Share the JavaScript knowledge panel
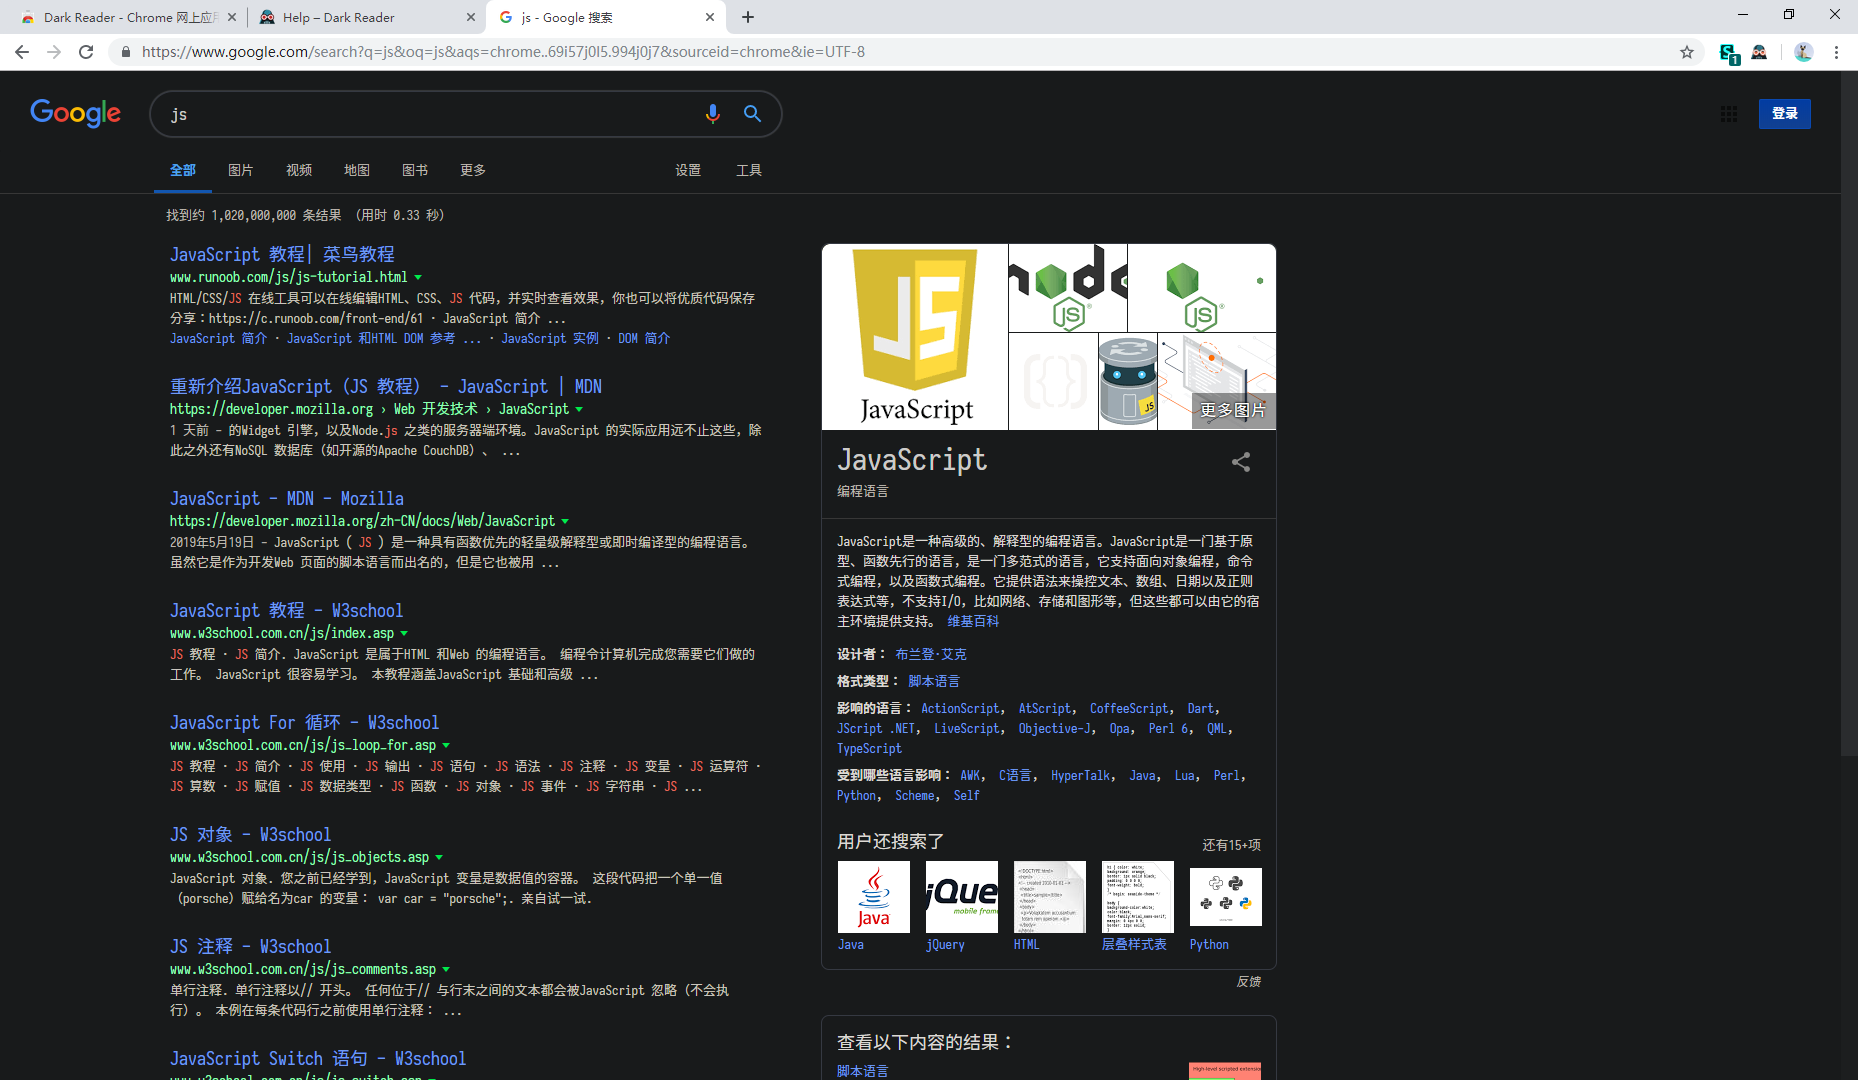The image size is (1858, 1080). [x=1241, y=462]
